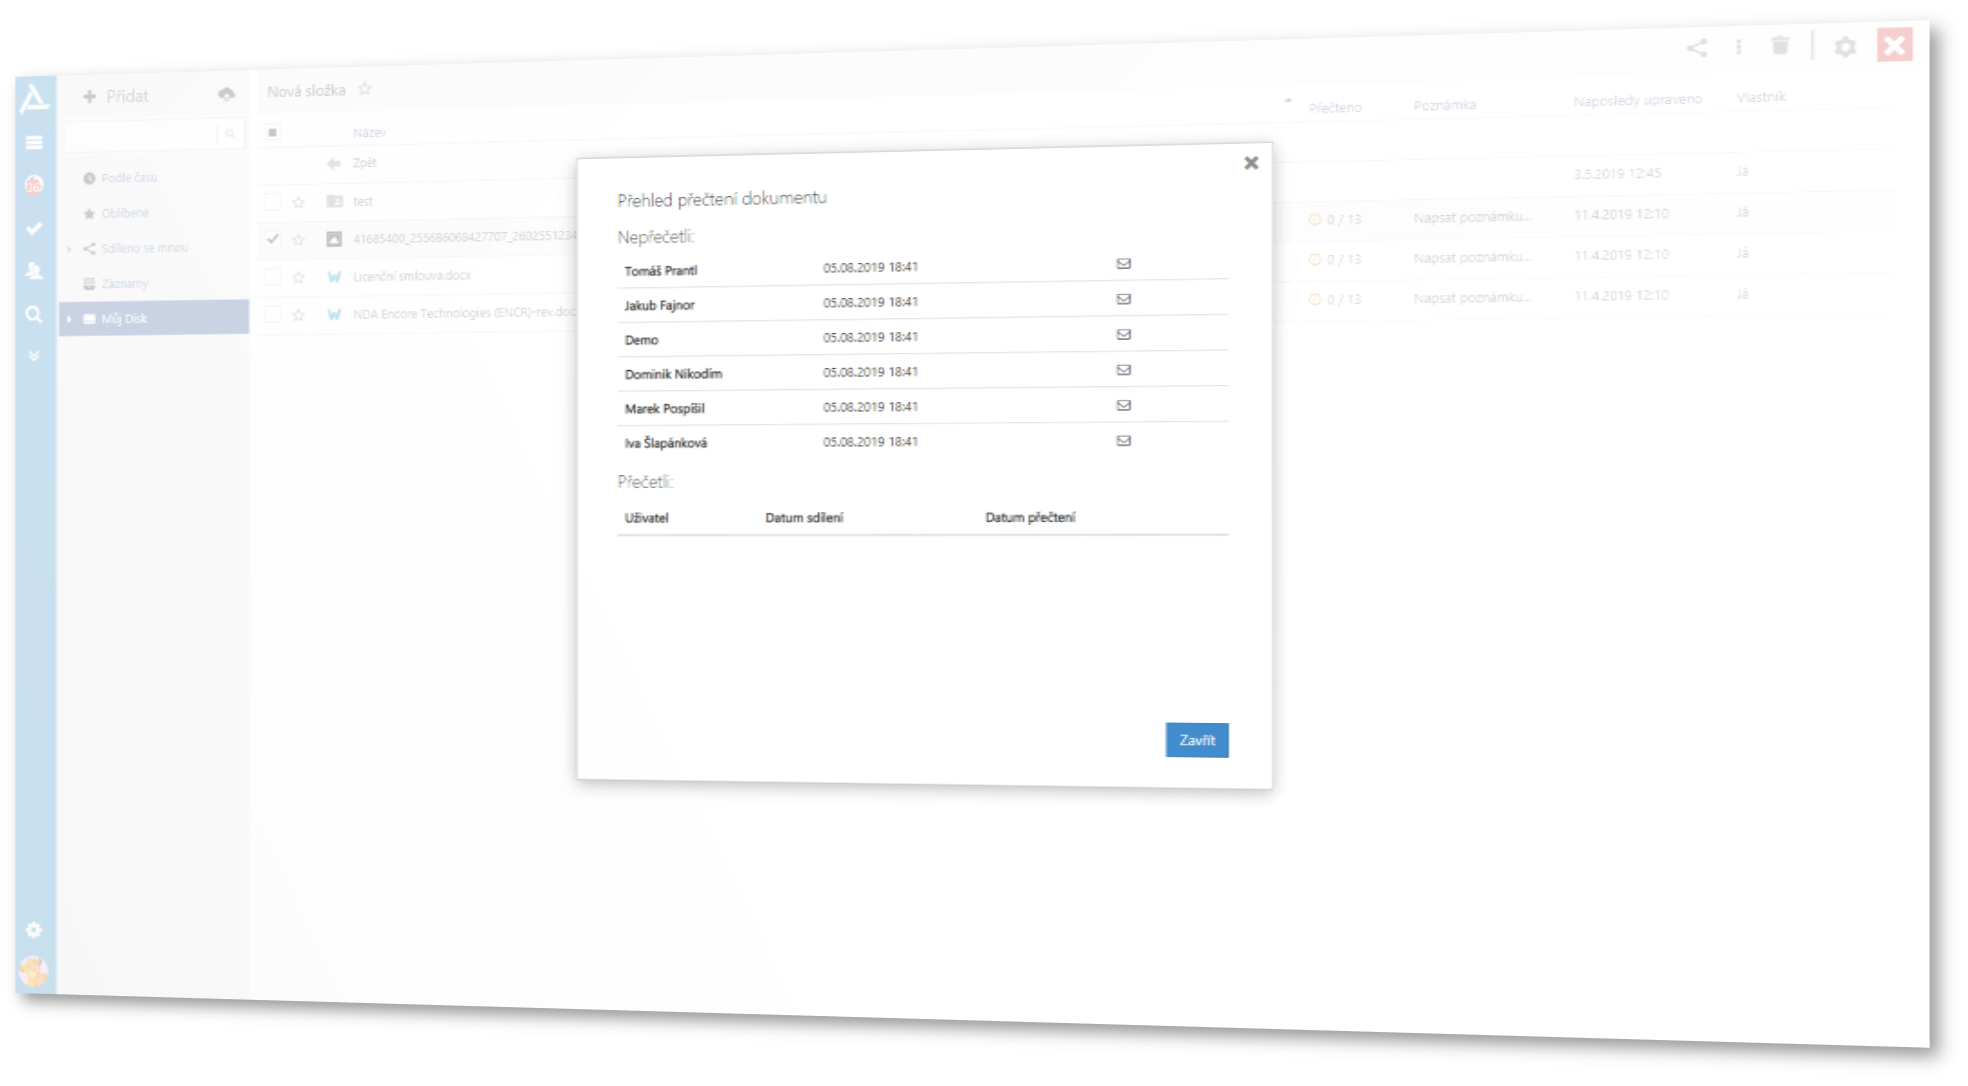The height and width of the screenshot is (1086, 1968).
Task: Send reminder email to Dominik Nikodím
Action: click(1124, 370)
